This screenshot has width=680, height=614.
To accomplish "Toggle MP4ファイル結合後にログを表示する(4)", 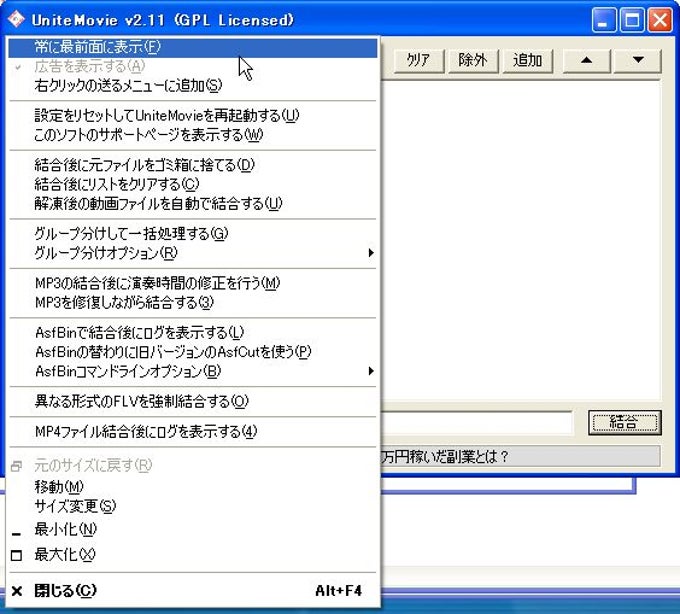I will tap(193, 432).
